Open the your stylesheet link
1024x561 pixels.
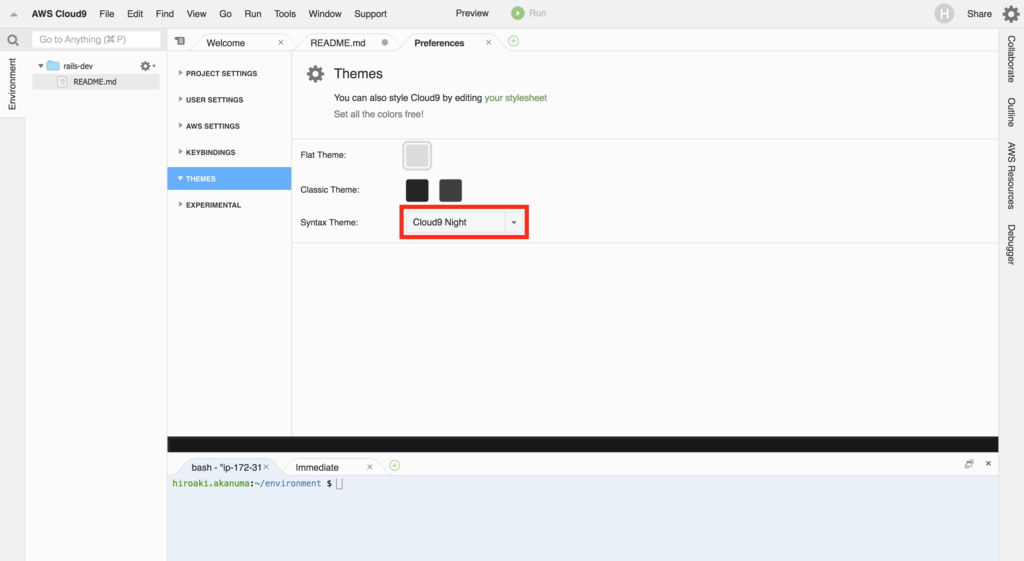pos(515,98)
